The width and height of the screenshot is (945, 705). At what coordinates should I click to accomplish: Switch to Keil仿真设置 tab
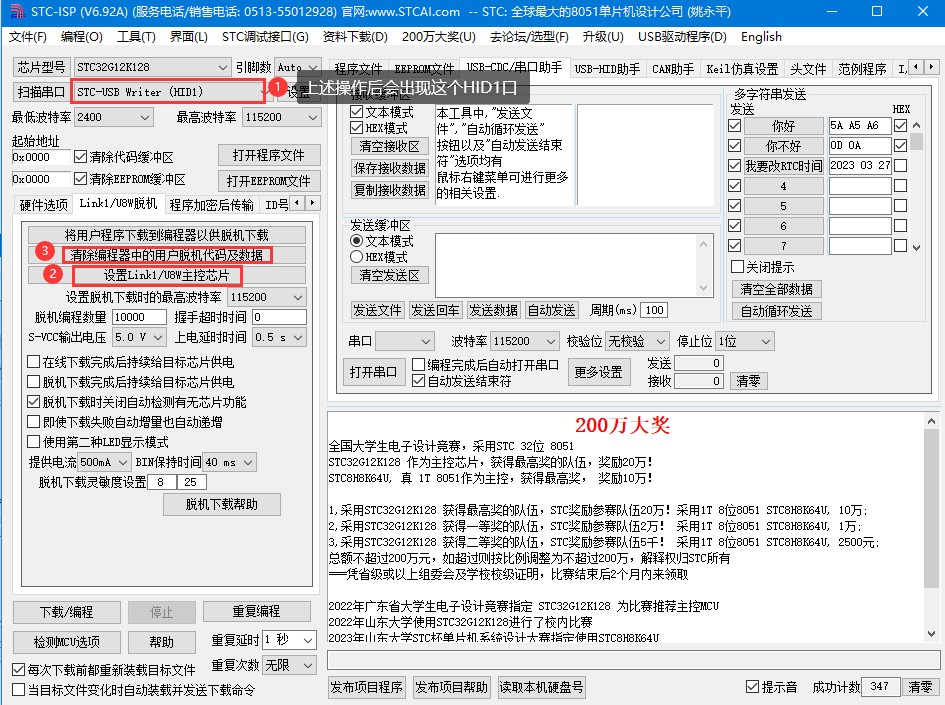[x=742, y=69]
